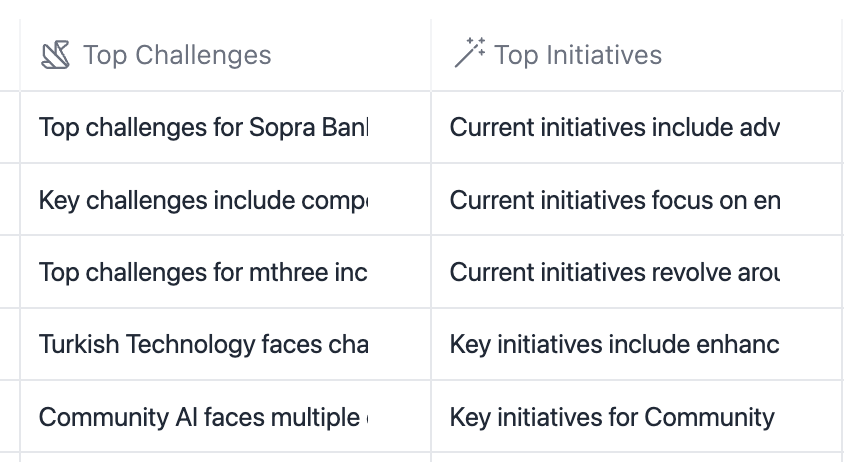Click the partial cell below Community AI challenges
This screenshot has height=462, width=844.
click(x=225, y=457)
